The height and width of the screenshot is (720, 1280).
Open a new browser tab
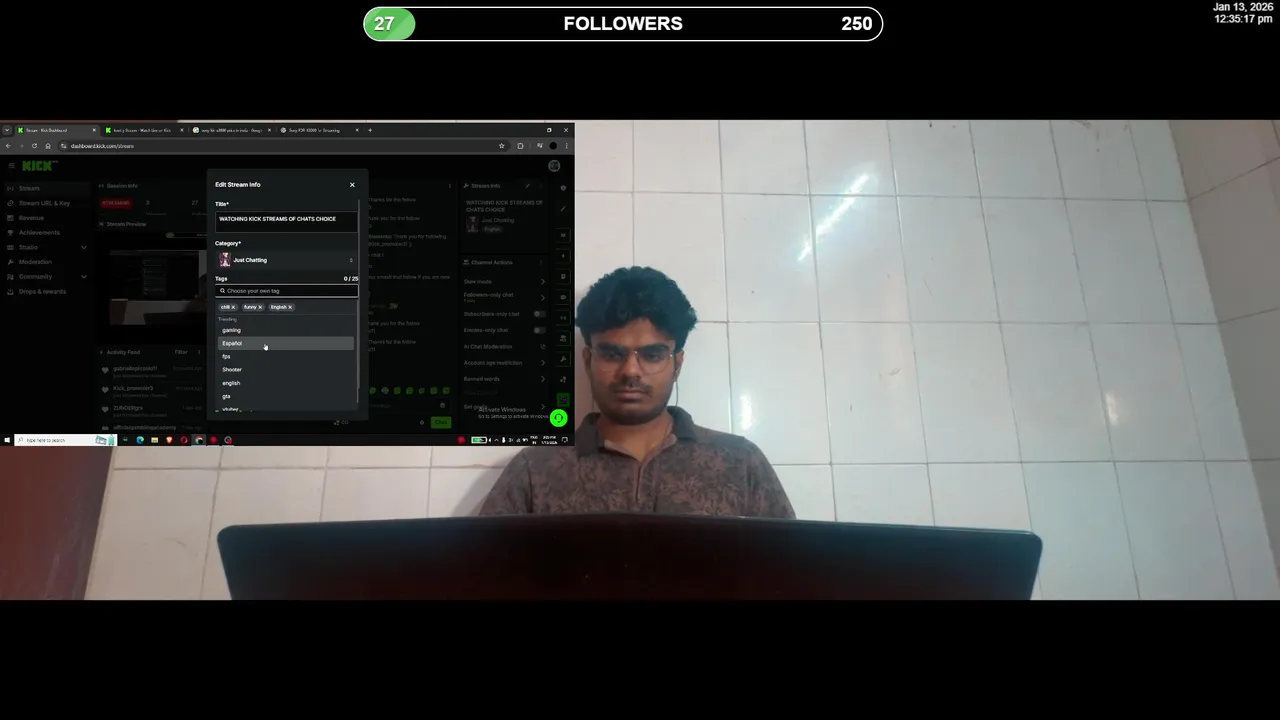point(370,130)
